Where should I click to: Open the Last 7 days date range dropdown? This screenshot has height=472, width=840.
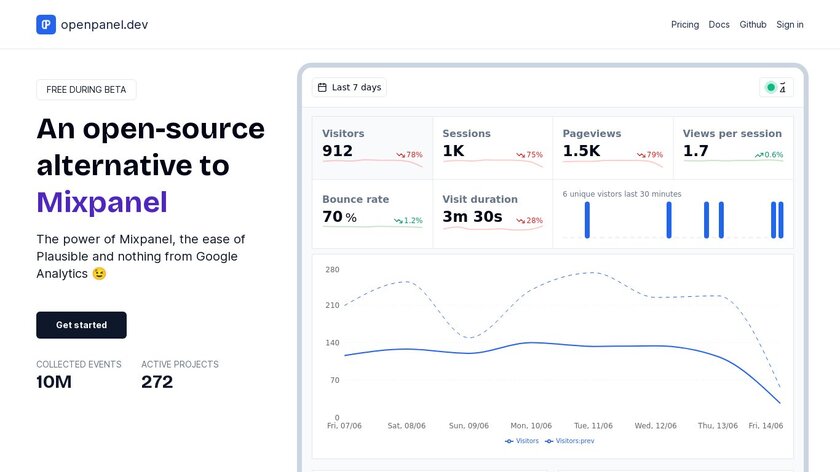pos(349,88)
